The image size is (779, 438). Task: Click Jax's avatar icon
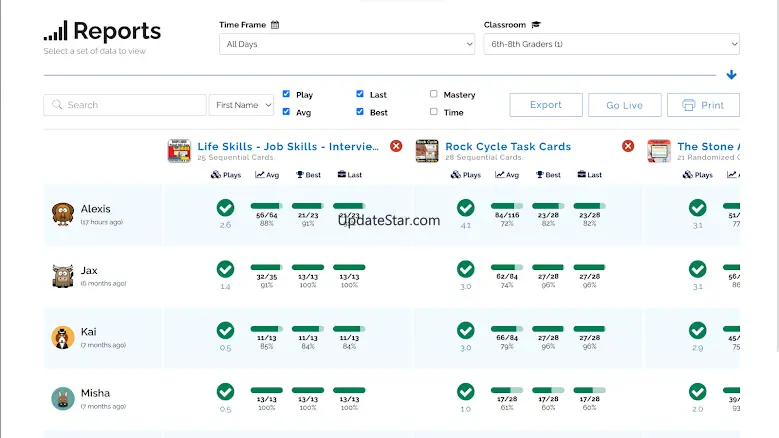click(63, 276)
